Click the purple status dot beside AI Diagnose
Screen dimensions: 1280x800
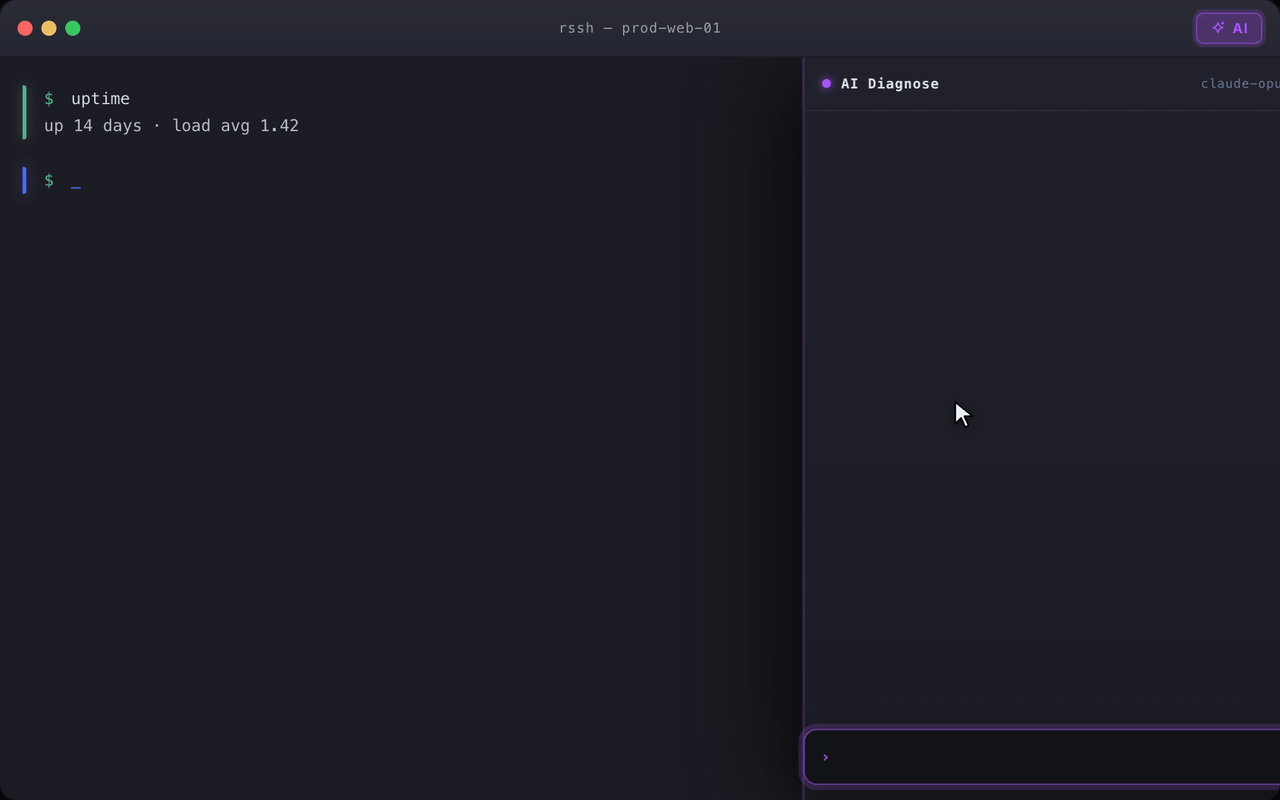click(826, 84)
